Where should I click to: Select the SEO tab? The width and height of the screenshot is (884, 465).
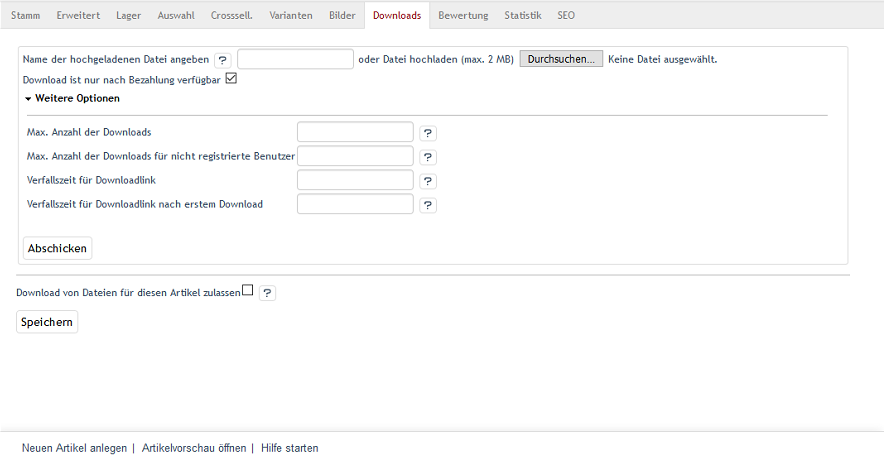(x=566, y=16)
